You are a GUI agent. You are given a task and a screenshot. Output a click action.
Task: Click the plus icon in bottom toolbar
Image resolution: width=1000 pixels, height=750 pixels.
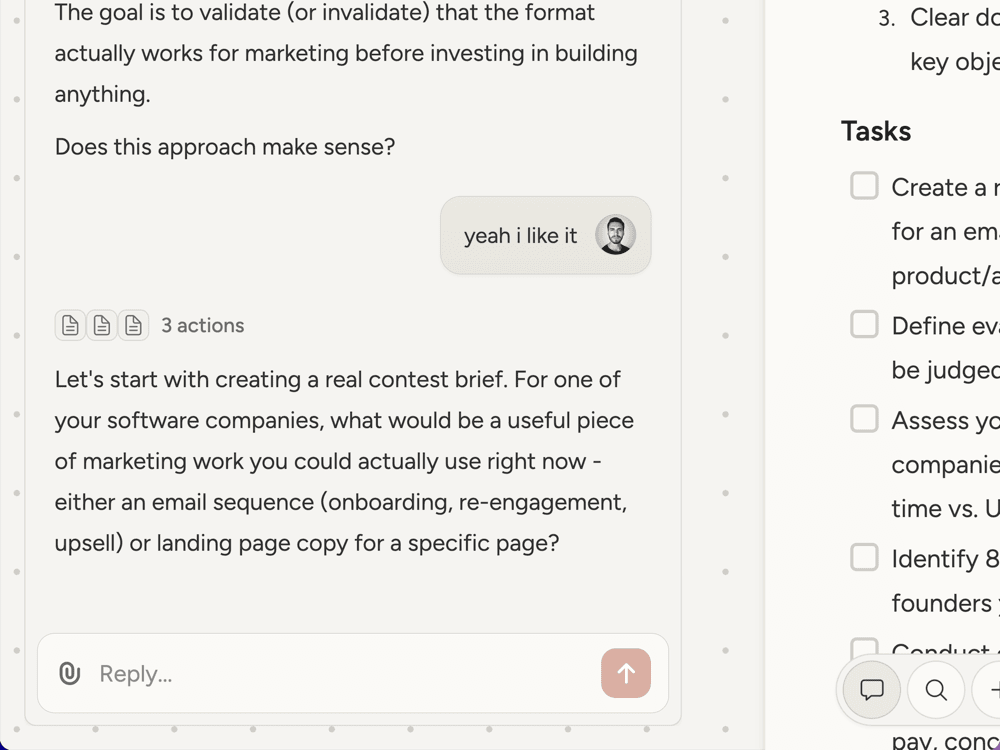[x=994, y=690]
